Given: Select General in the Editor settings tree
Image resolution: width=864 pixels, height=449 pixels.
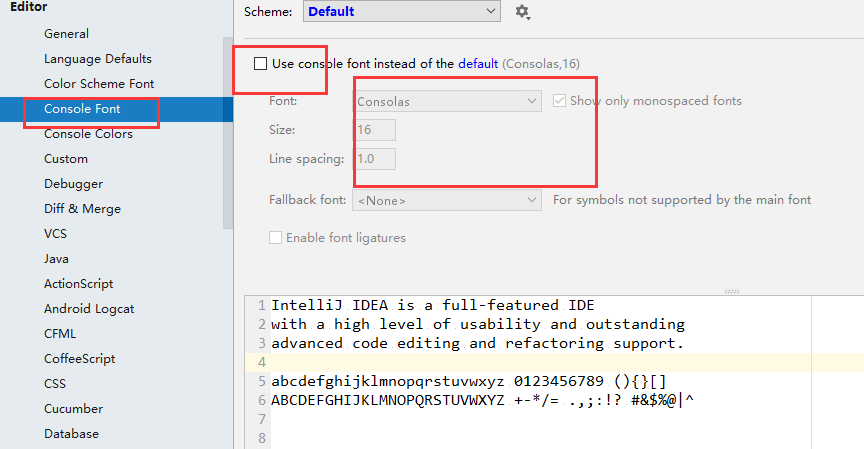Looking at the screenshot, I should click(x=66, y=34).
